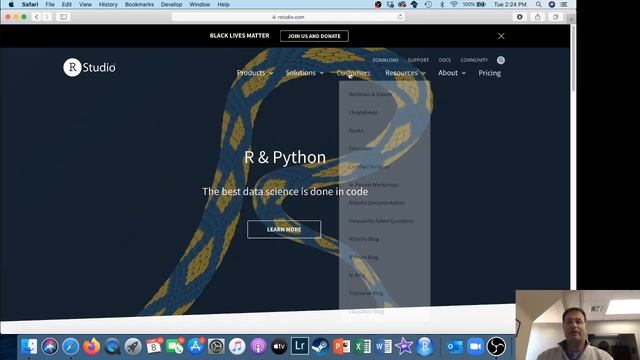Select Frequently Asked Questions menu entry
The image size is (640, 360).
381,221
